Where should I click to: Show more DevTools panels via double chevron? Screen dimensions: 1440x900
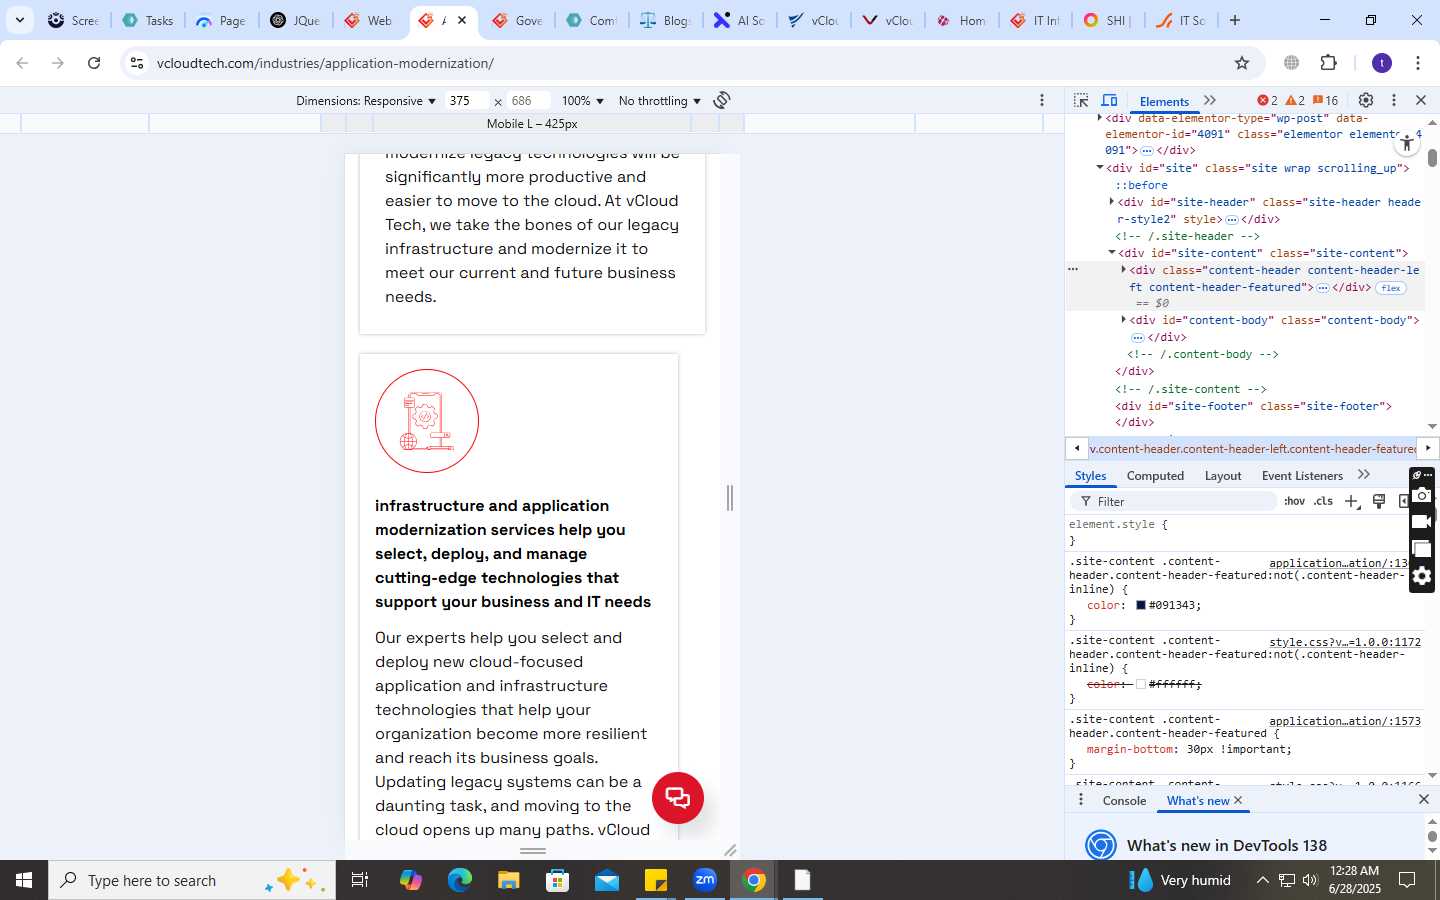[x=1210, y=100]
